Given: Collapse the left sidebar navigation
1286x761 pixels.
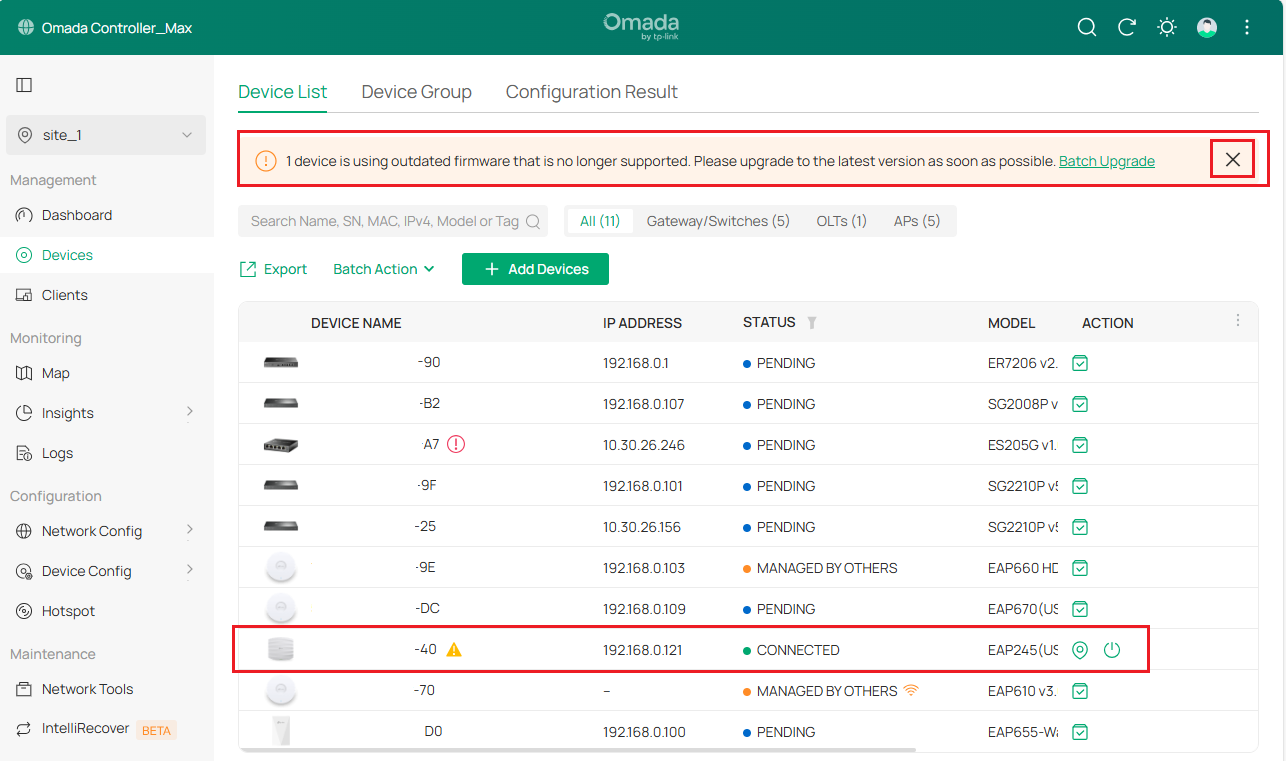Looking at the screenshot, I should (24, 84).
